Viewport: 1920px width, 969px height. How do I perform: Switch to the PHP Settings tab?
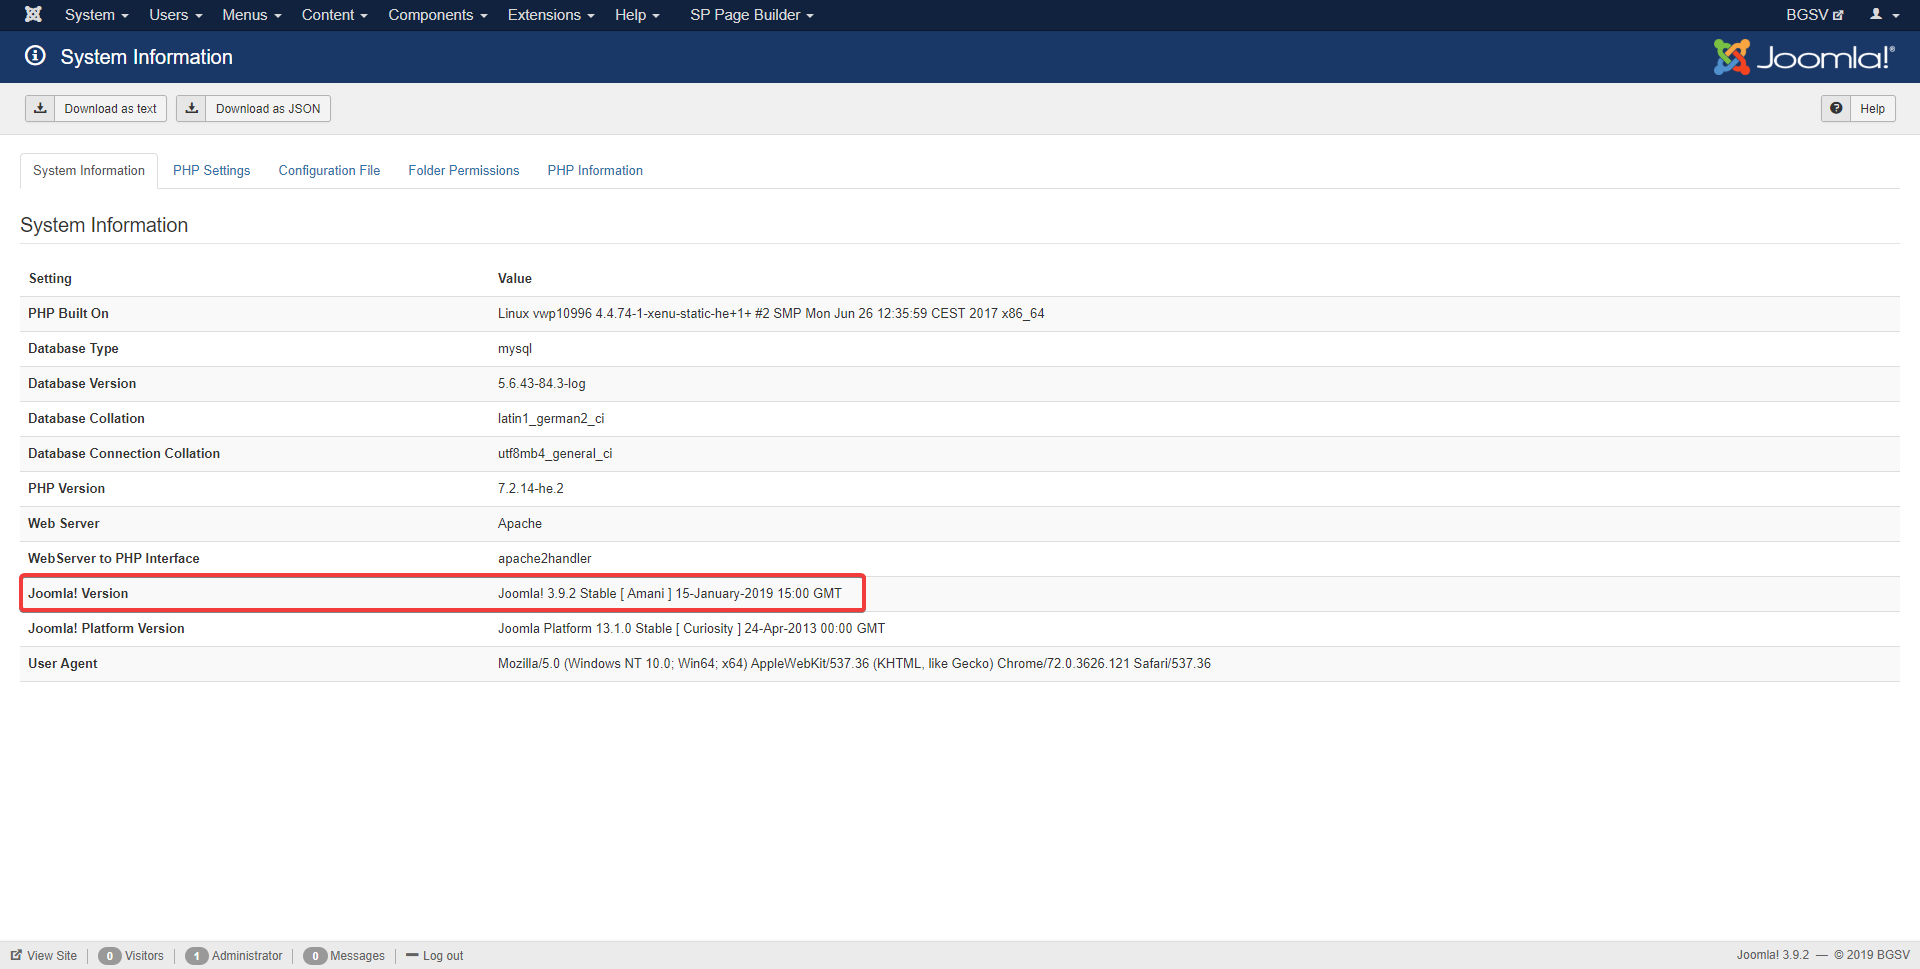click(211, 171)
